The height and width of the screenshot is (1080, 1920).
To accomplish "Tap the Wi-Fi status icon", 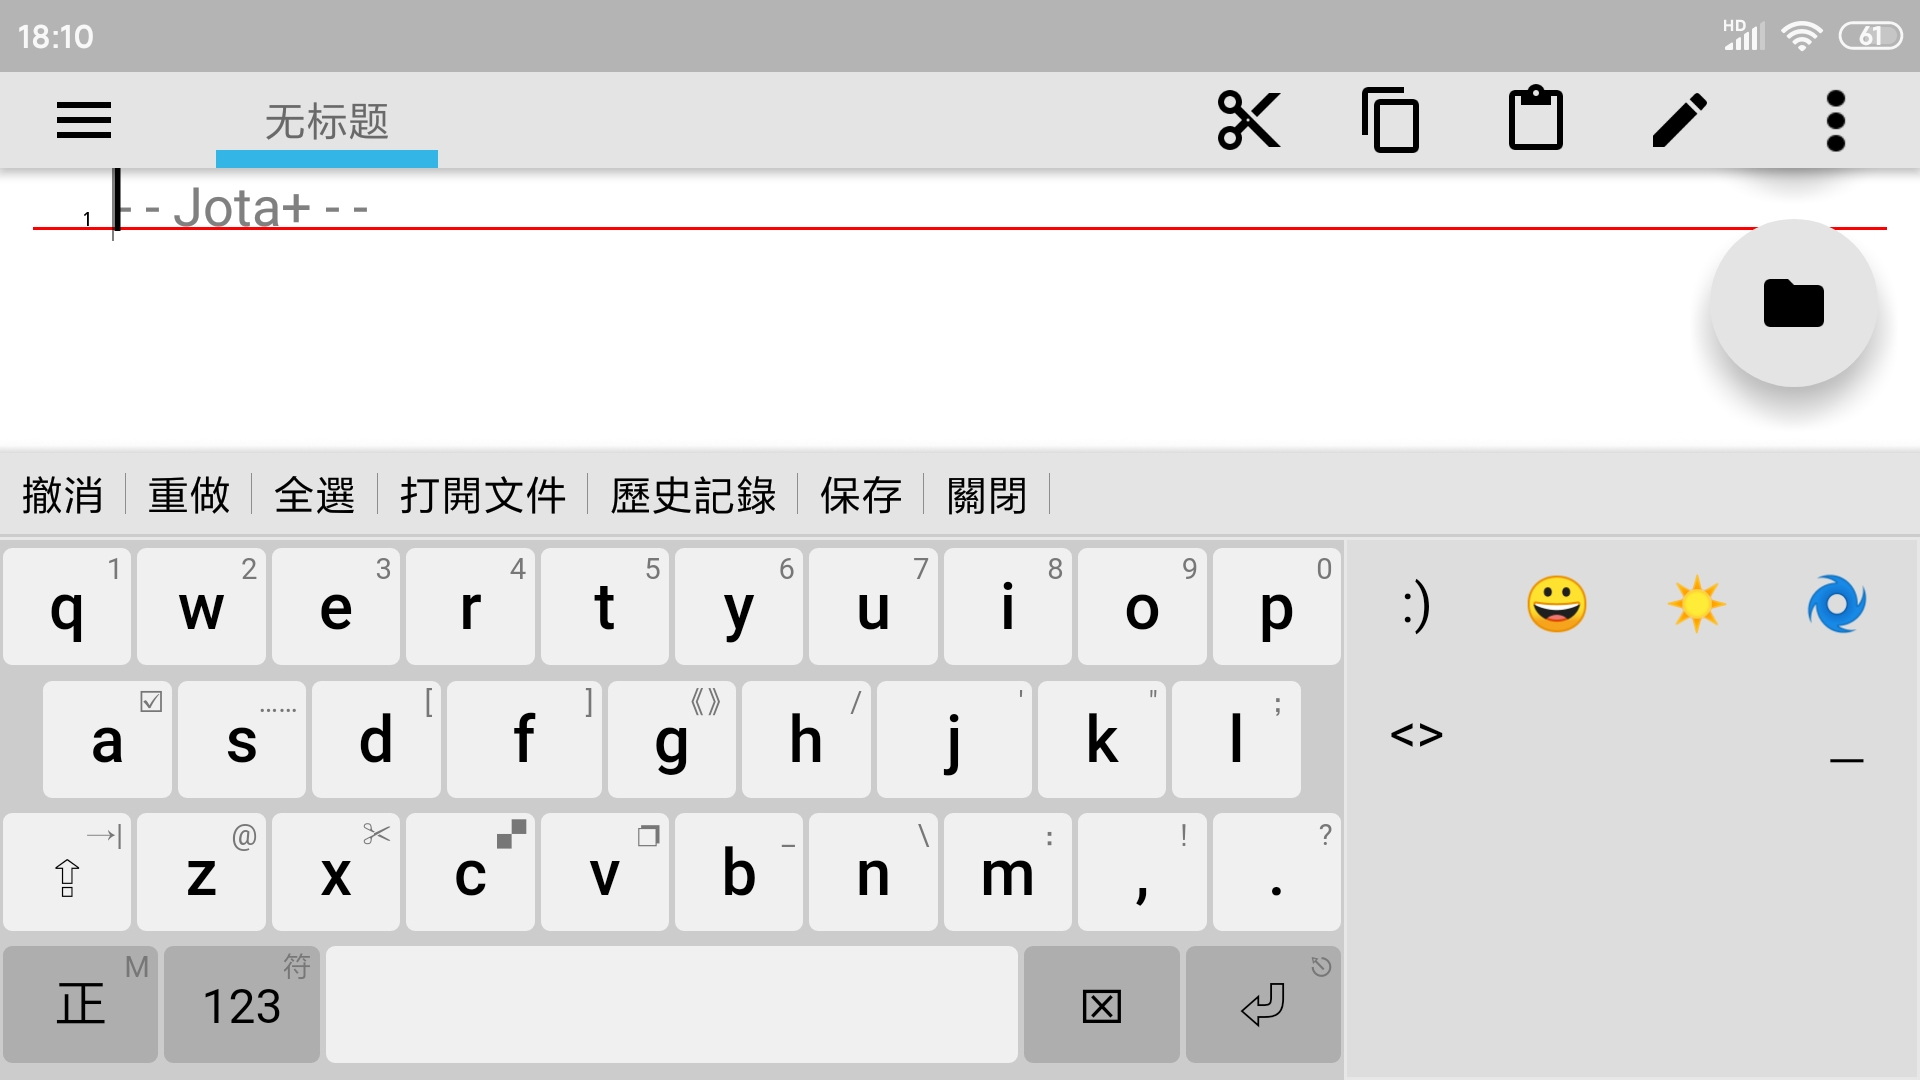I will click(x=1802, y=37).
